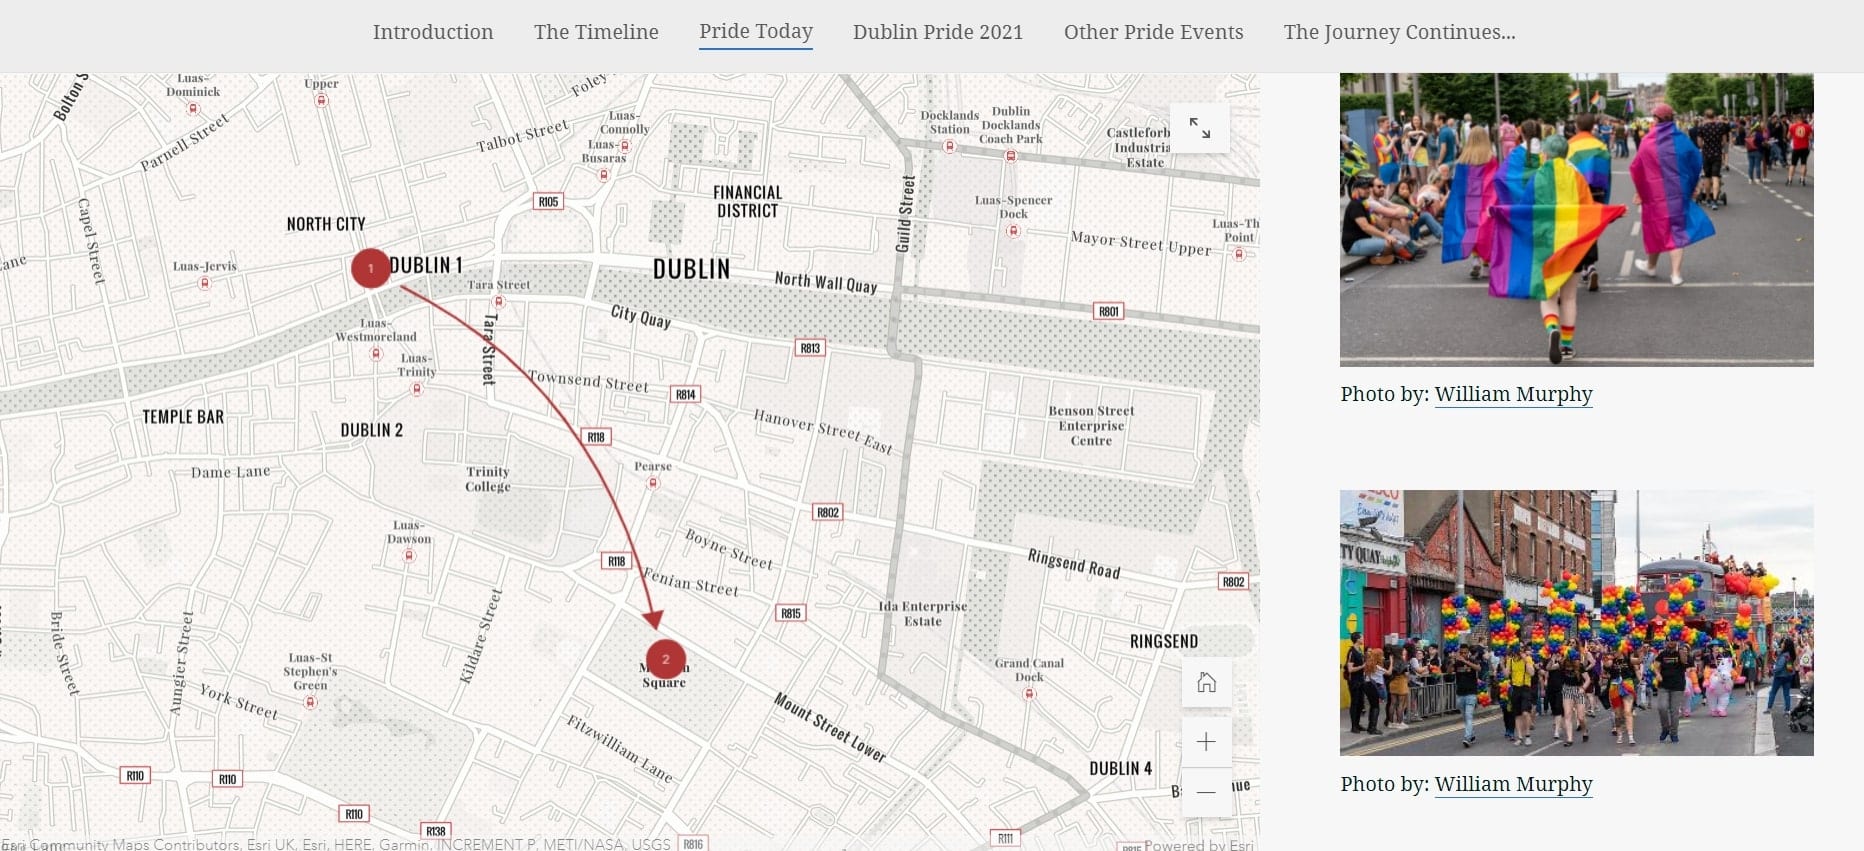Zoom in on the map
The width and height of the screenshot is (1864, 851).
tap(1207, 742)
